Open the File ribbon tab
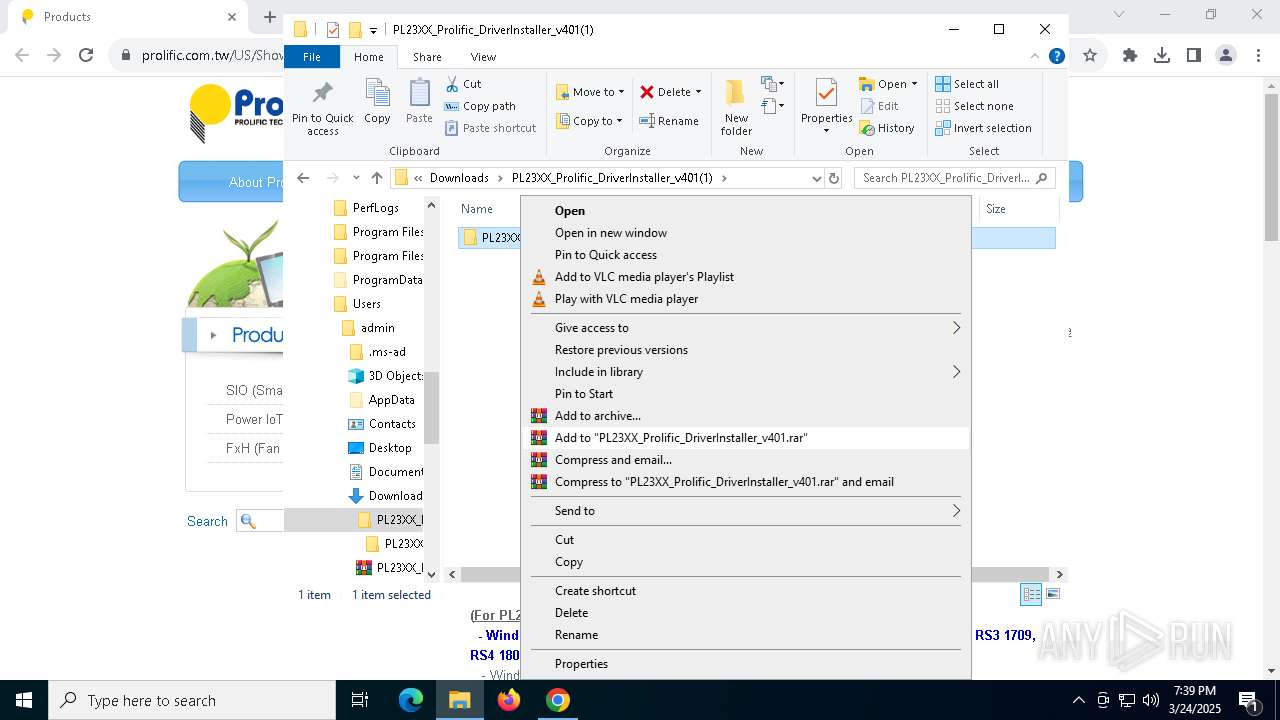Image resolution: width=1280 pixels, height=720 pixels. 312,57
